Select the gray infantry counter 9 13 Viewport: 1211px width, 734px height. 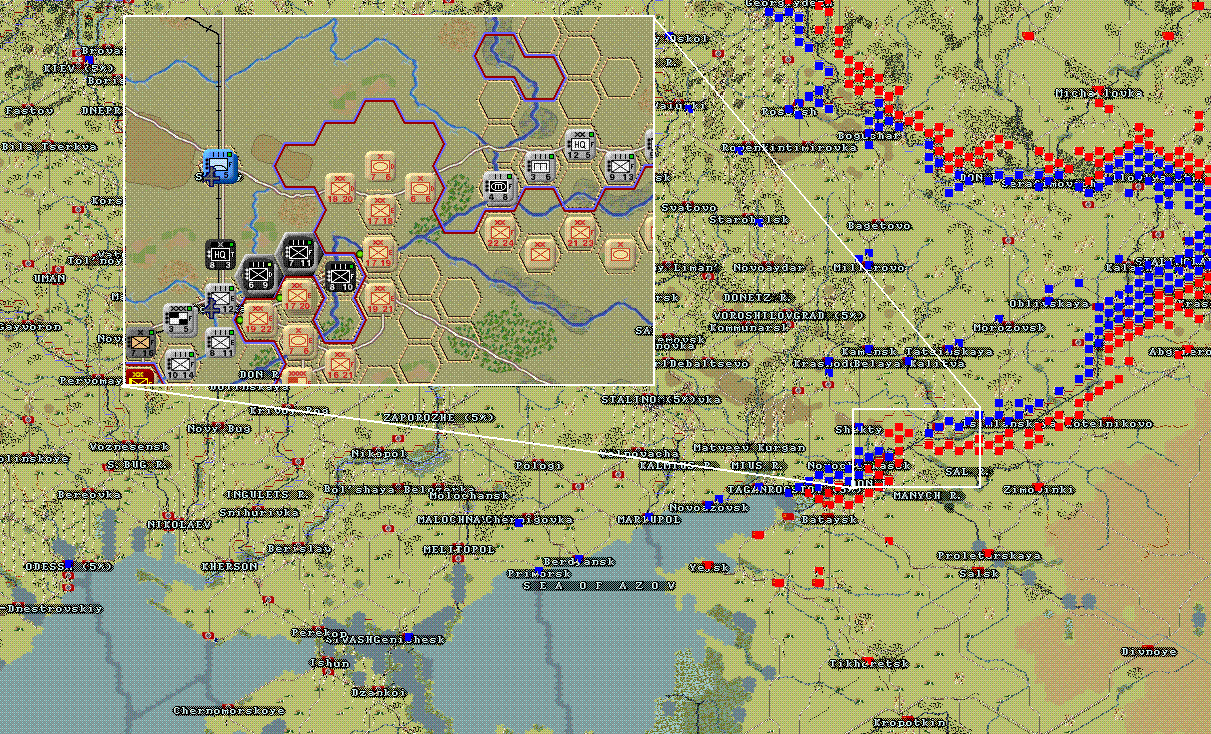[620, 166]
